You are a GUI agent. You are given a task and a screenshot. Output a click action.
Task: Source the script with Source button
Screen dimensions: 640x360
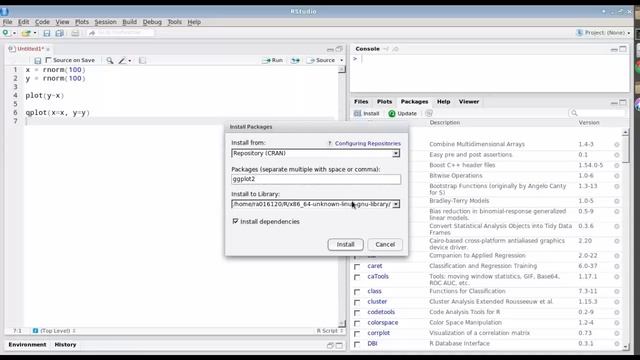tap(322, 60)
